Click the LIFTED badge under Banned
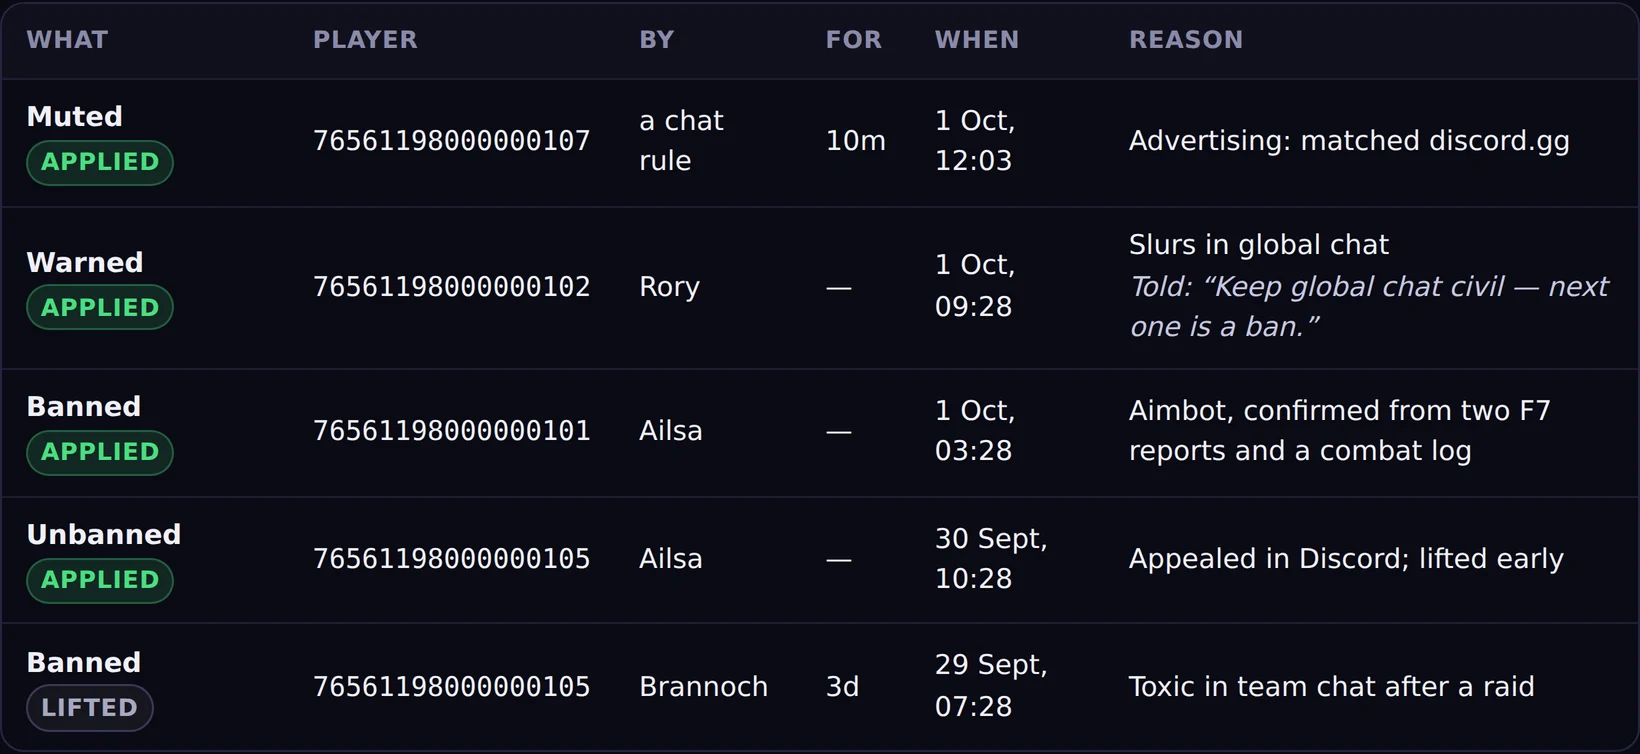This screenshot has height=754, width=1640. tap(89, 708)
